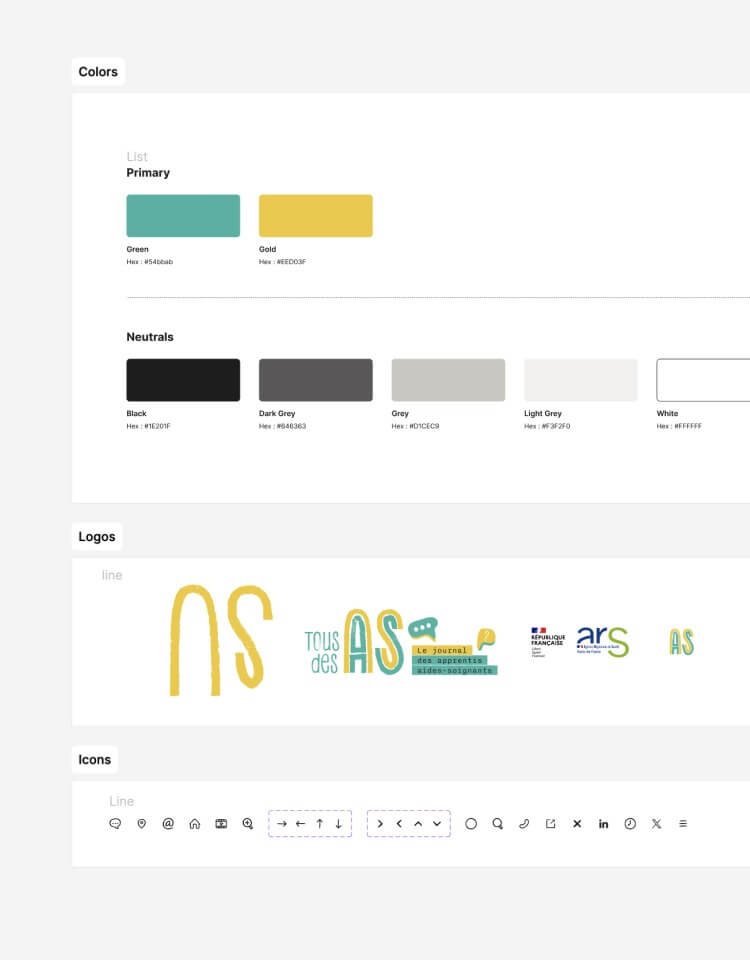Click the Tous des AS journal logo
Viewport: 750px width, 960px height.
point(401,642)
